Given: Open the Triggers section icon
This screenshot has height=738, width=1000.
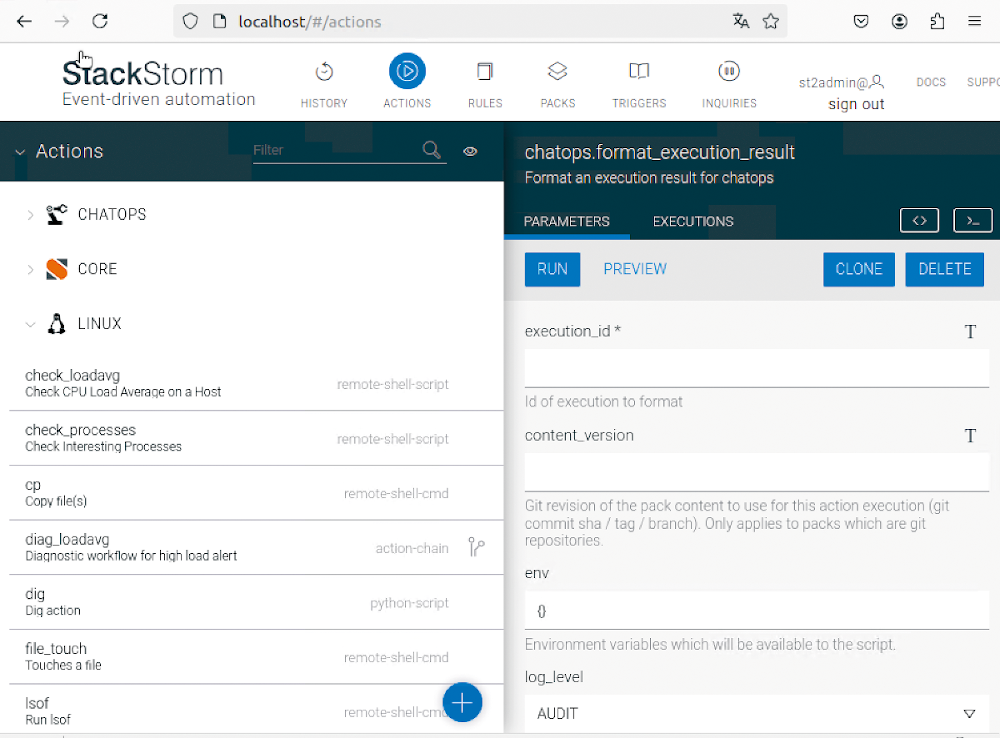Looking at the screenshot, I should coord(639,71).
